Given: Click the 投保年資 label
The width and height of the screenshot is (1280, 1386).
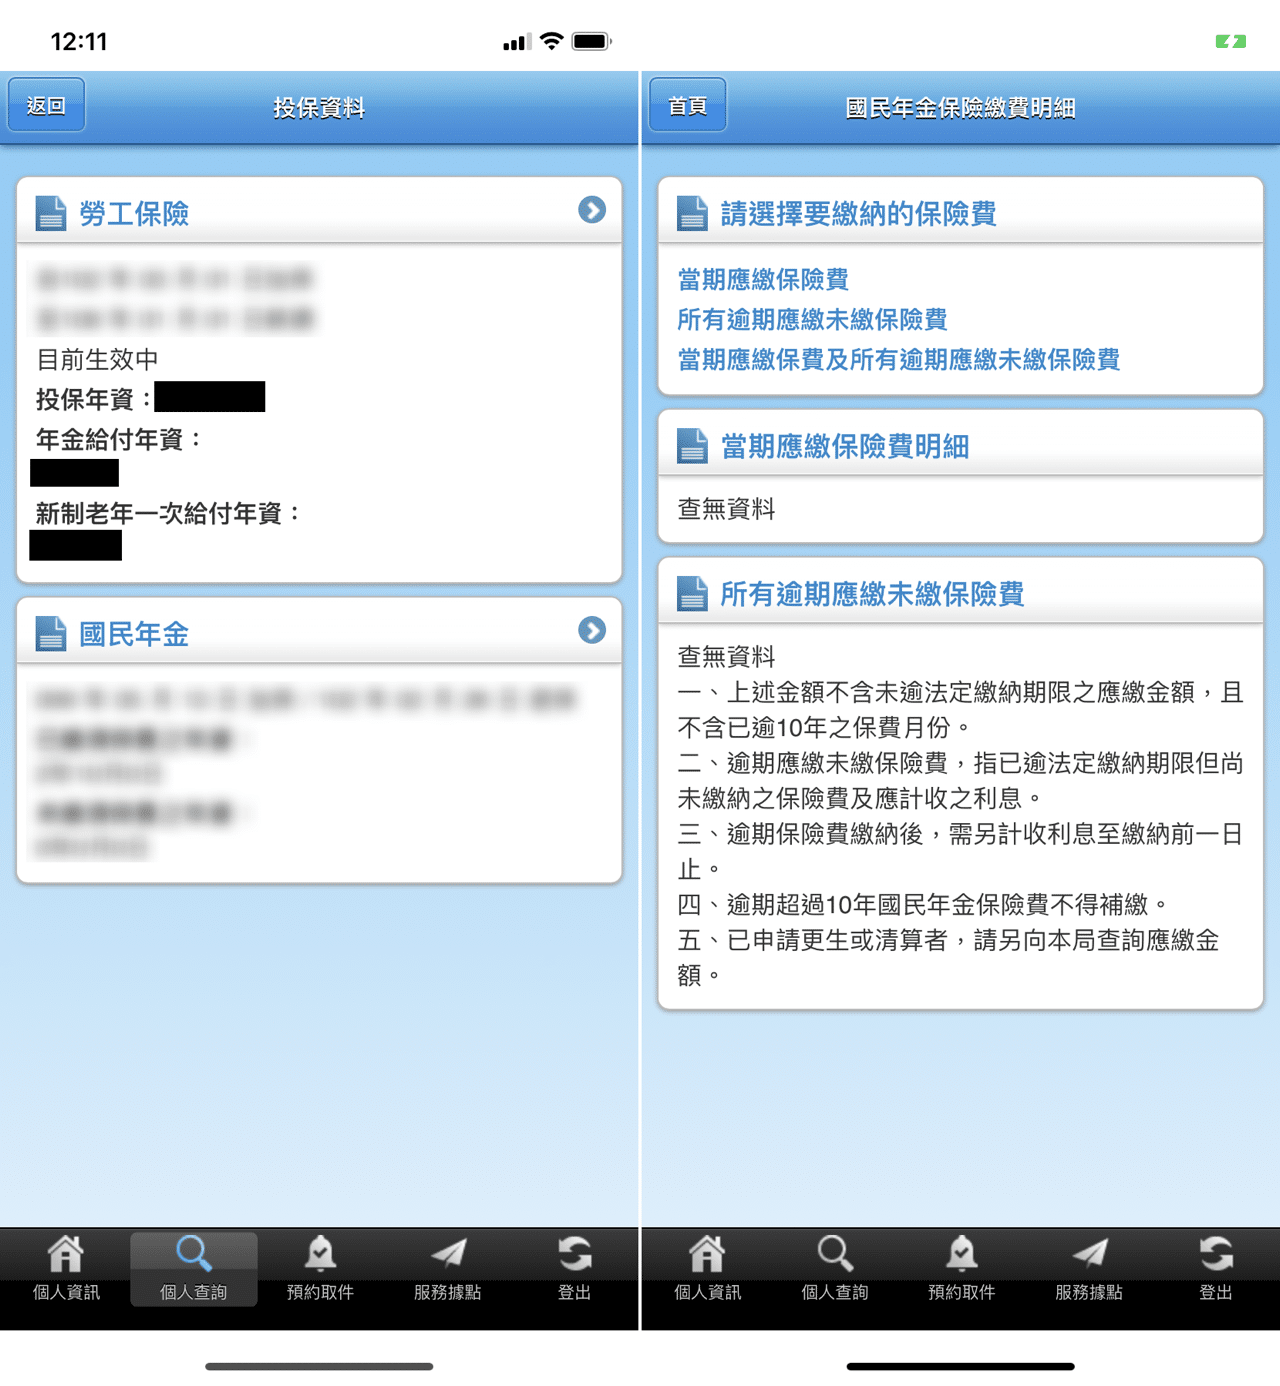Looking at the screenshot, I should [94, 399].
